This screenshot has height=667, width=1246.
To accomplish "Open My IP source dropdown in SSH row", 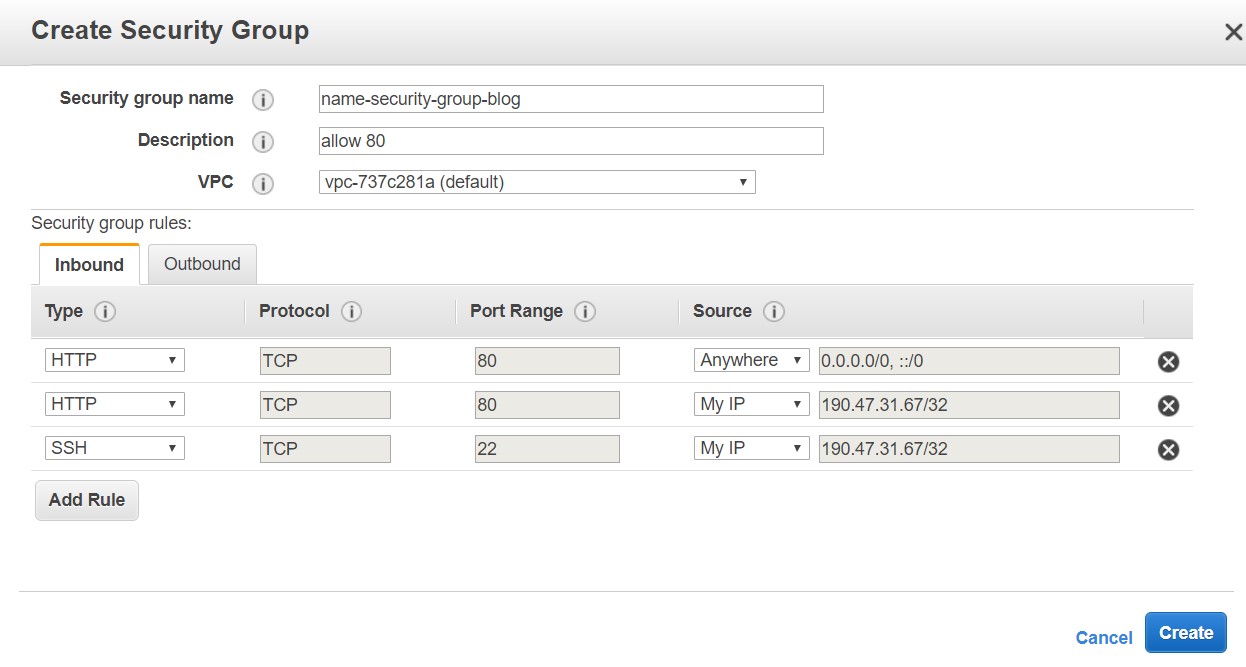I will 752,448.
